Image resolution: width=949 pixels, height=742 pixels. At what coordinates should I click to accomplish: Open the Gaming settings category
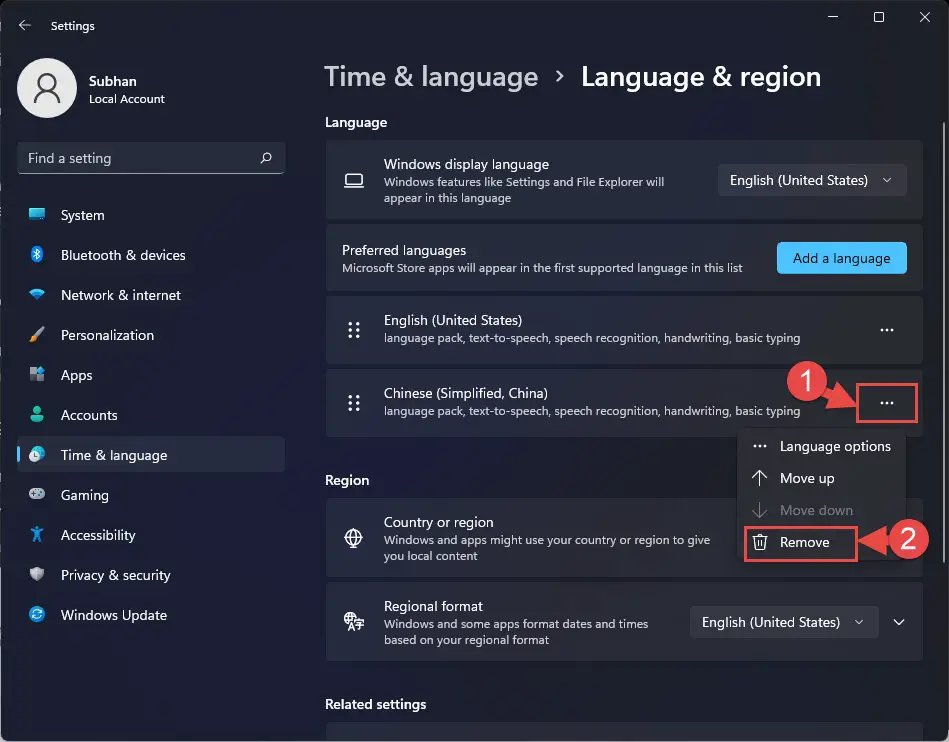click(x=151, y=494)
